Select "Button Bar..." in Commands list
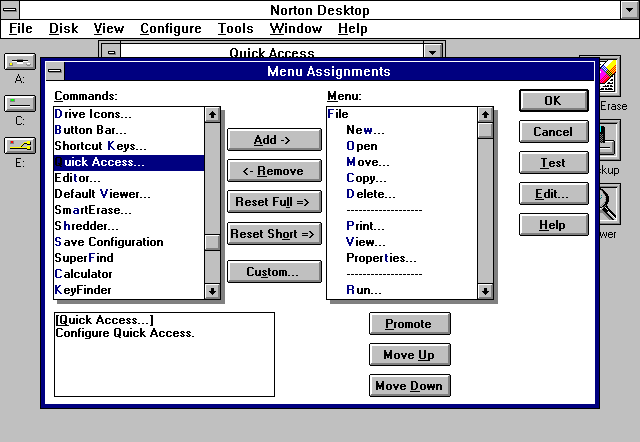640x442 pixels. click(129, 130)
